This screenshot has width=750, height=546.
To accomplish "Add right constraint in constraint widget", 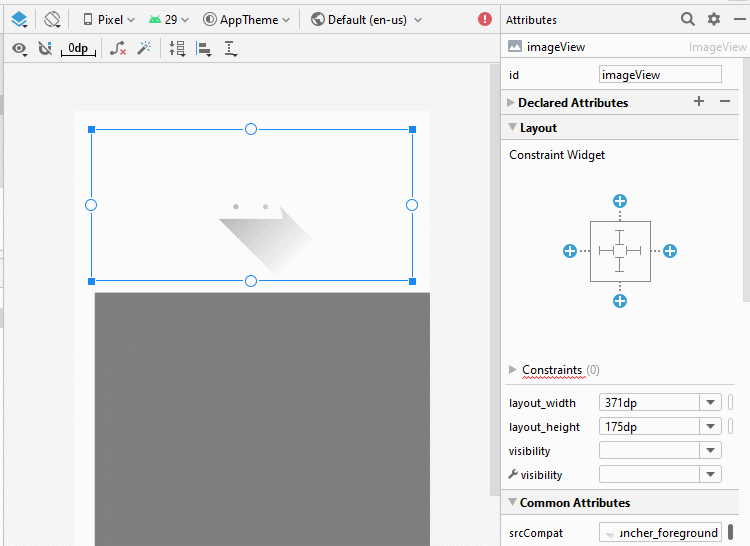I will (x=670, y=251).
